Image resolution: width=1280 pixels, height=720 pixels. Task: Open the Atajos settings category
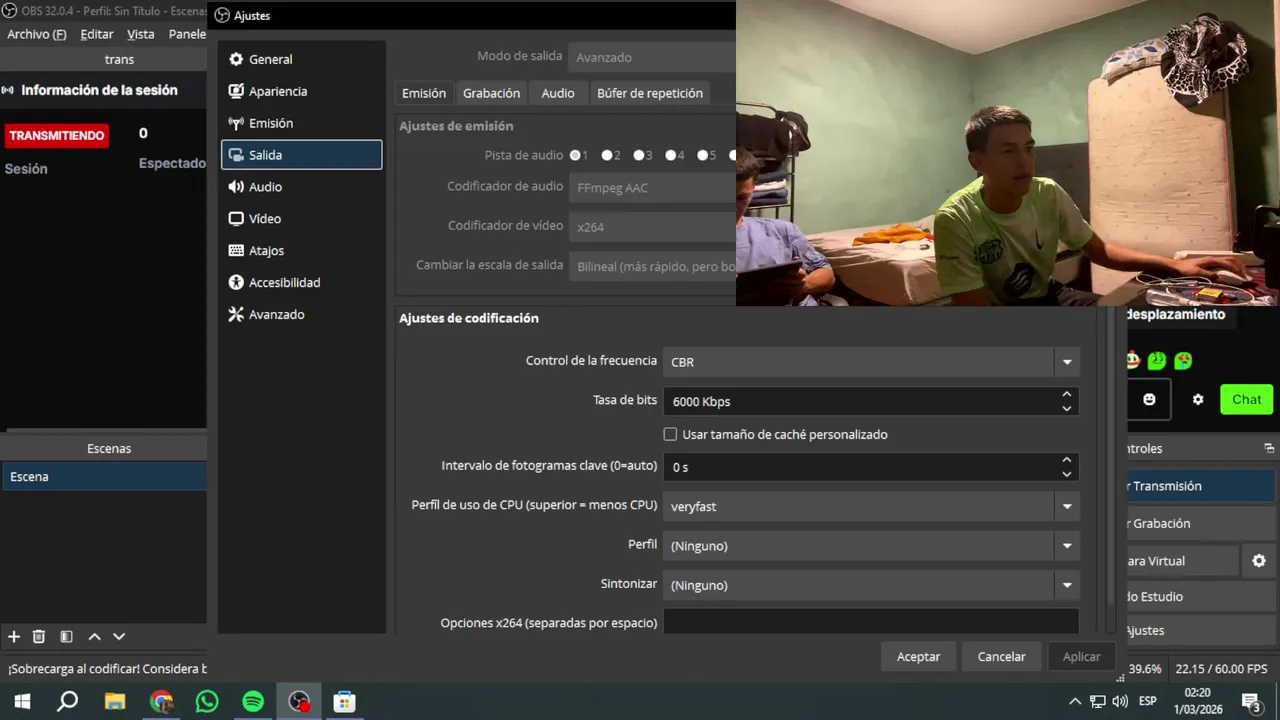click(301, 251)
